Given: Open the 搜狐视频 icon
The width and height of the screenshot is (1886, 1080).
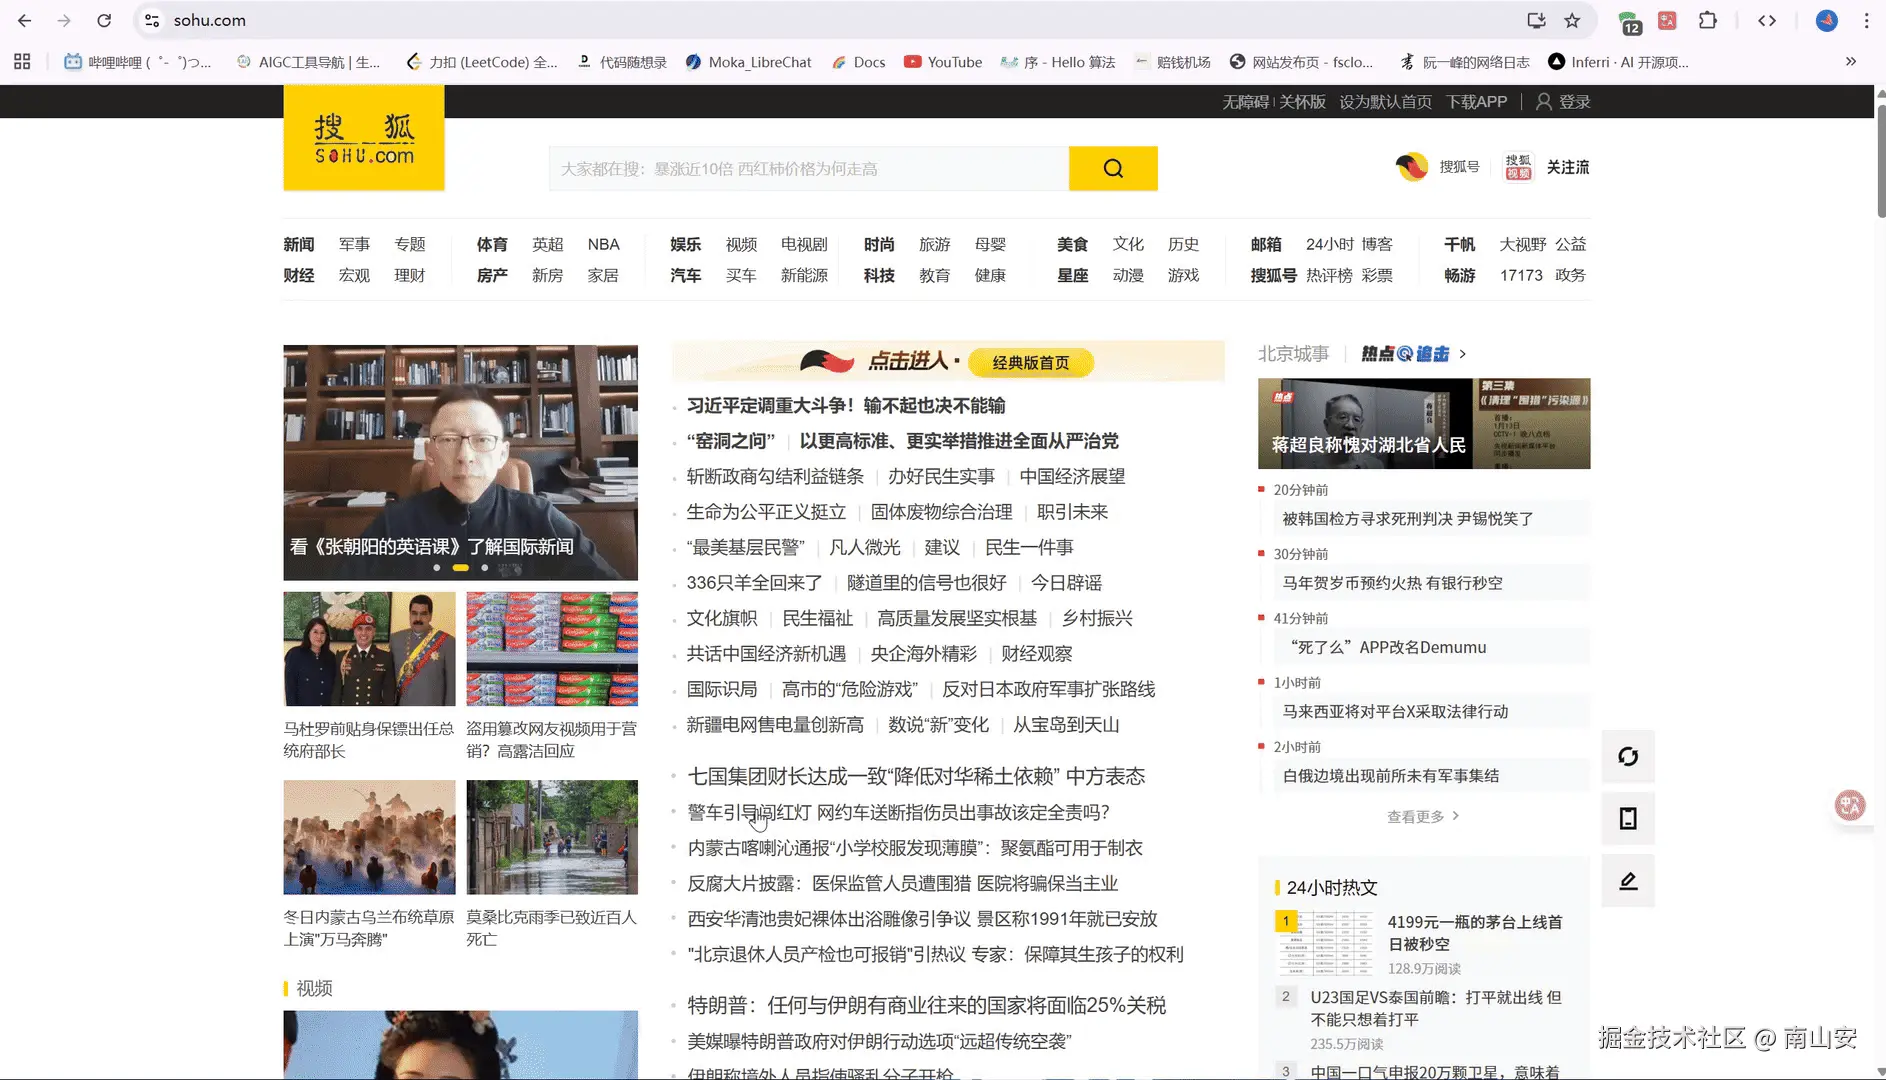Looking at the screenshot, I should [x=1518, y=167].
